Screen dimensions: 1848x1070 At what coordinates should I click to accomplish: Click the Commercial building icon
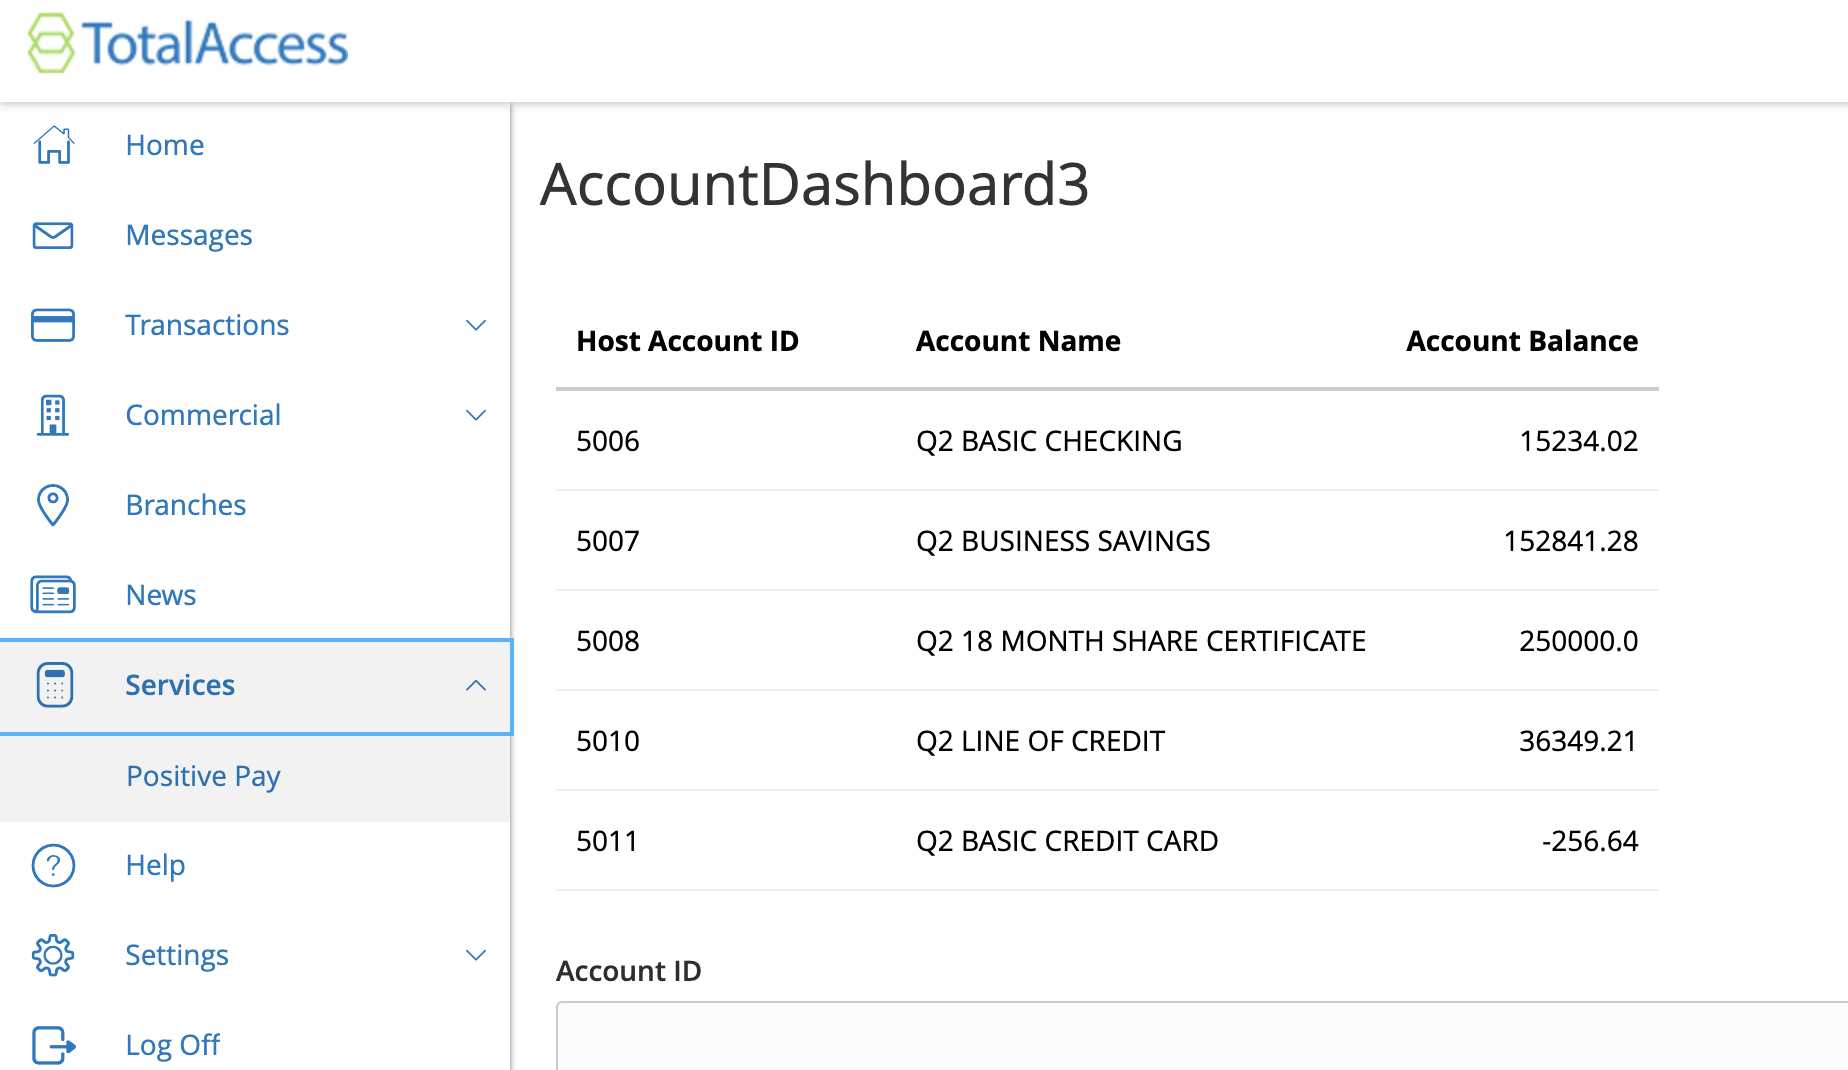pos(53,415)
